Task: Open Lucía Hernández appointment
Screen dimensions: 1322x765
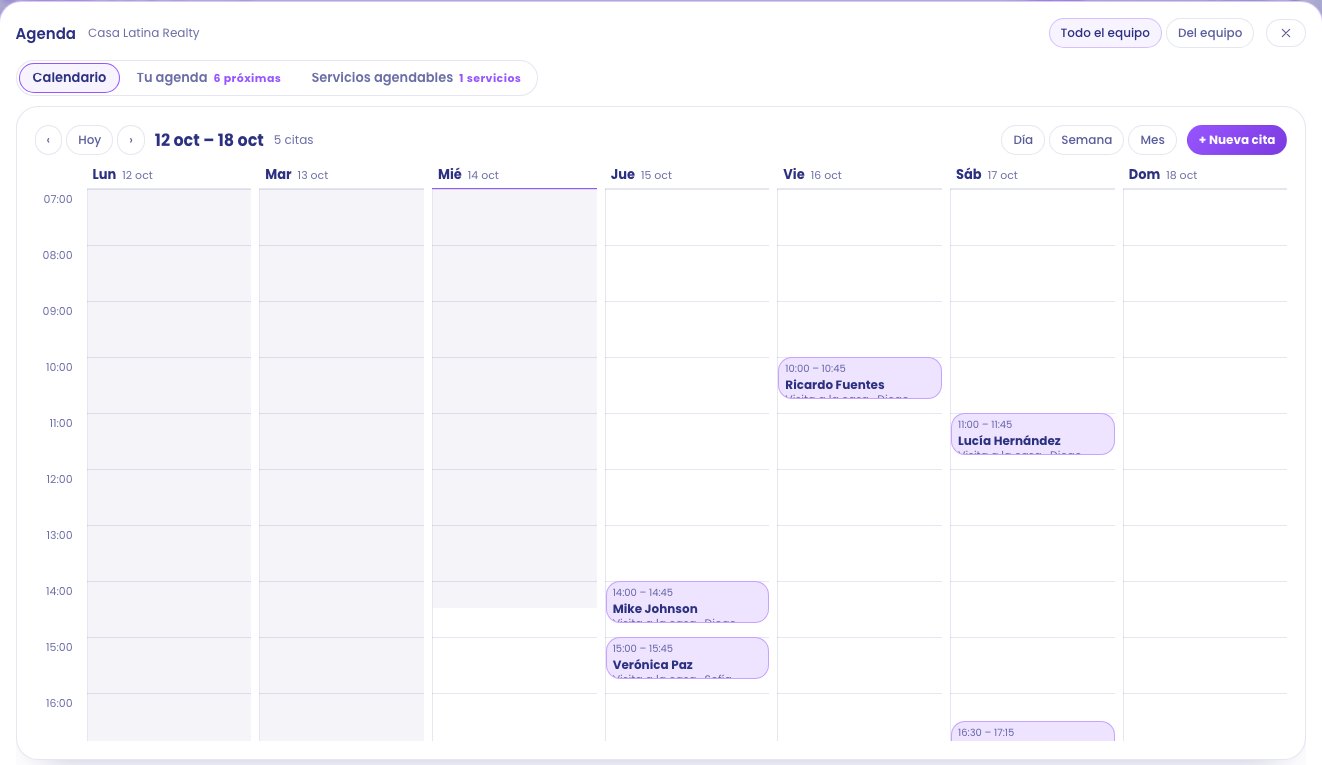Action: [1033, 434]
